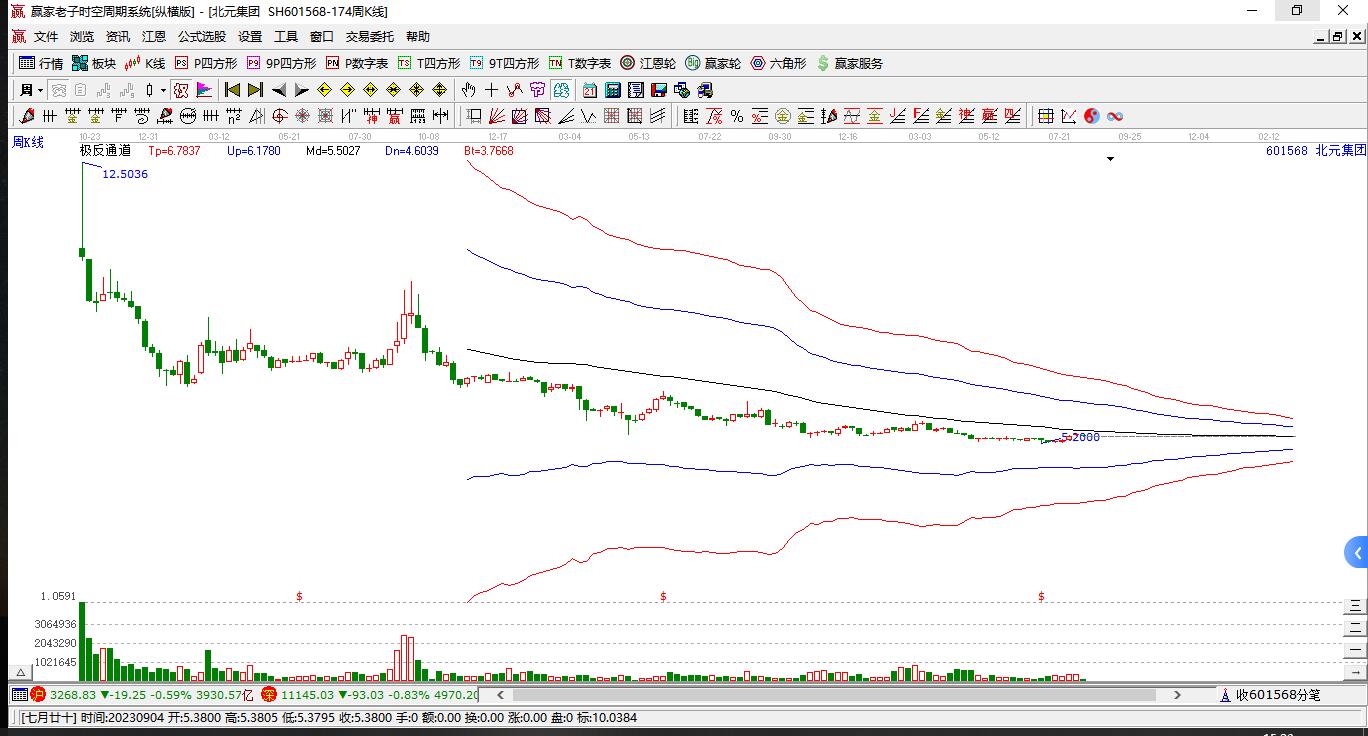The image size is (1368, 736).
Task: Step forward with the black right arrow
Action: [x=302, y=90]
